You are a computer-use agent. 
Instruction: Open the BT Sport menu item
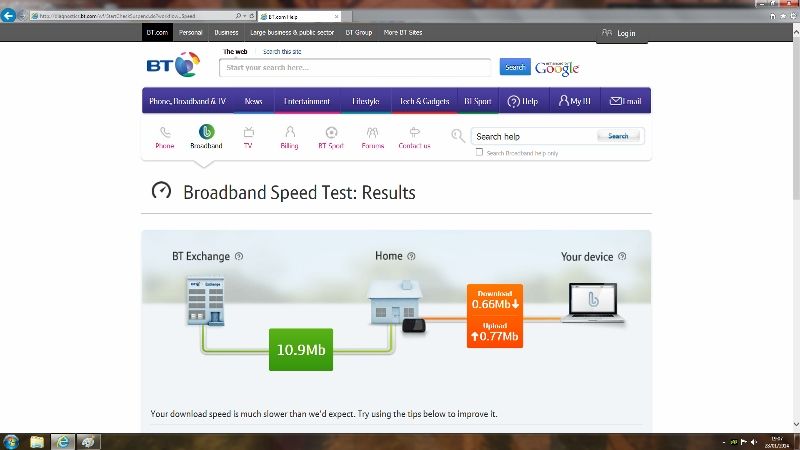click(x=478, y=101)
